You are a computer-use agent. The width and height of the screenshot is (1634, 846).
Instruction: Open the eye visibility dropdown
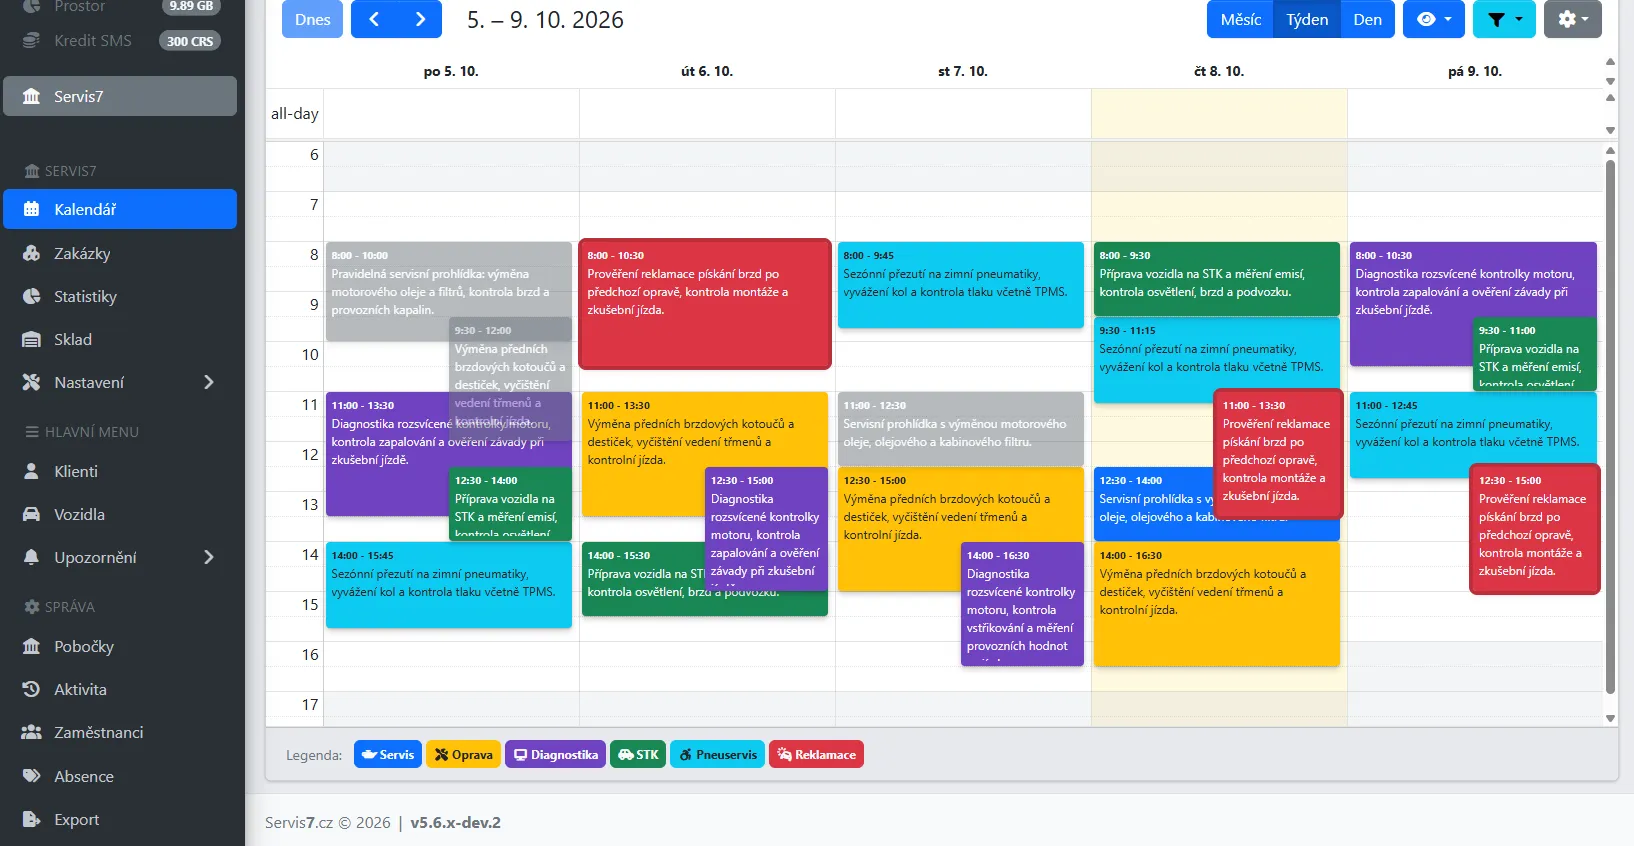[x=1434, y=19]
